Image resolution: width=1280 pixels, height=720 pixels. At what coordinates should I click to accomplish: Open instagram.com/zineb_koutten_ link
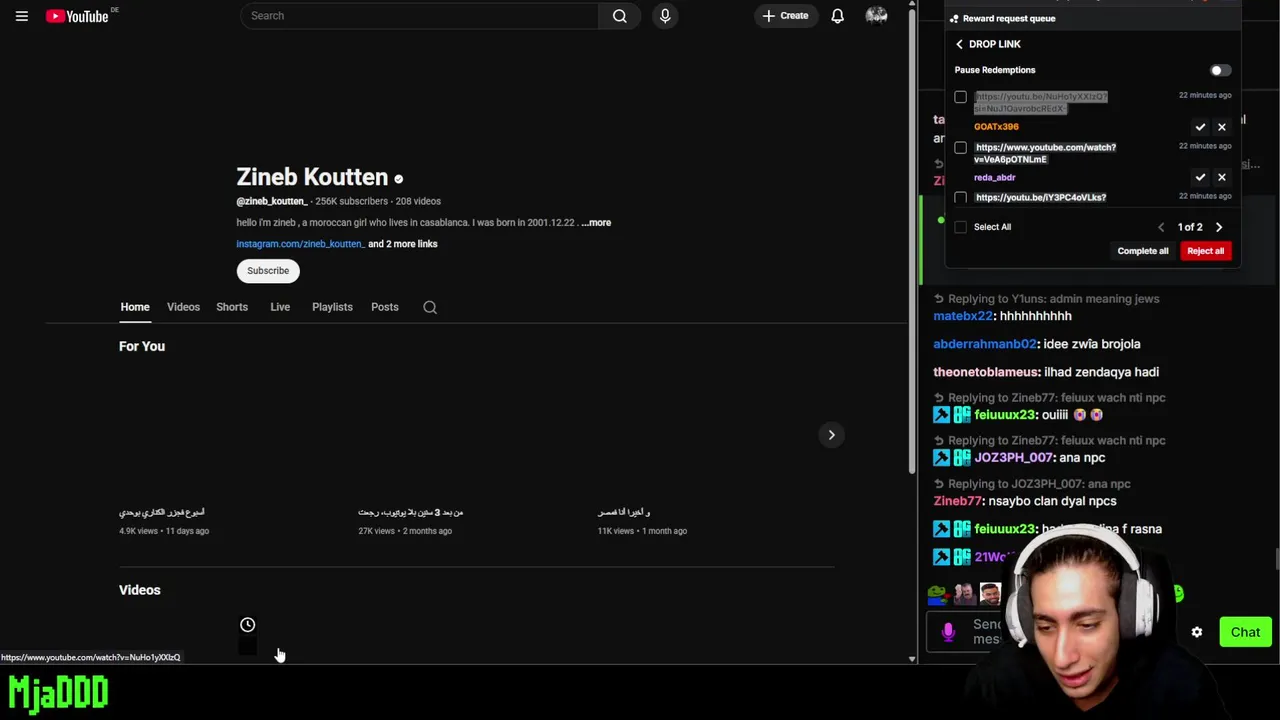300,244
